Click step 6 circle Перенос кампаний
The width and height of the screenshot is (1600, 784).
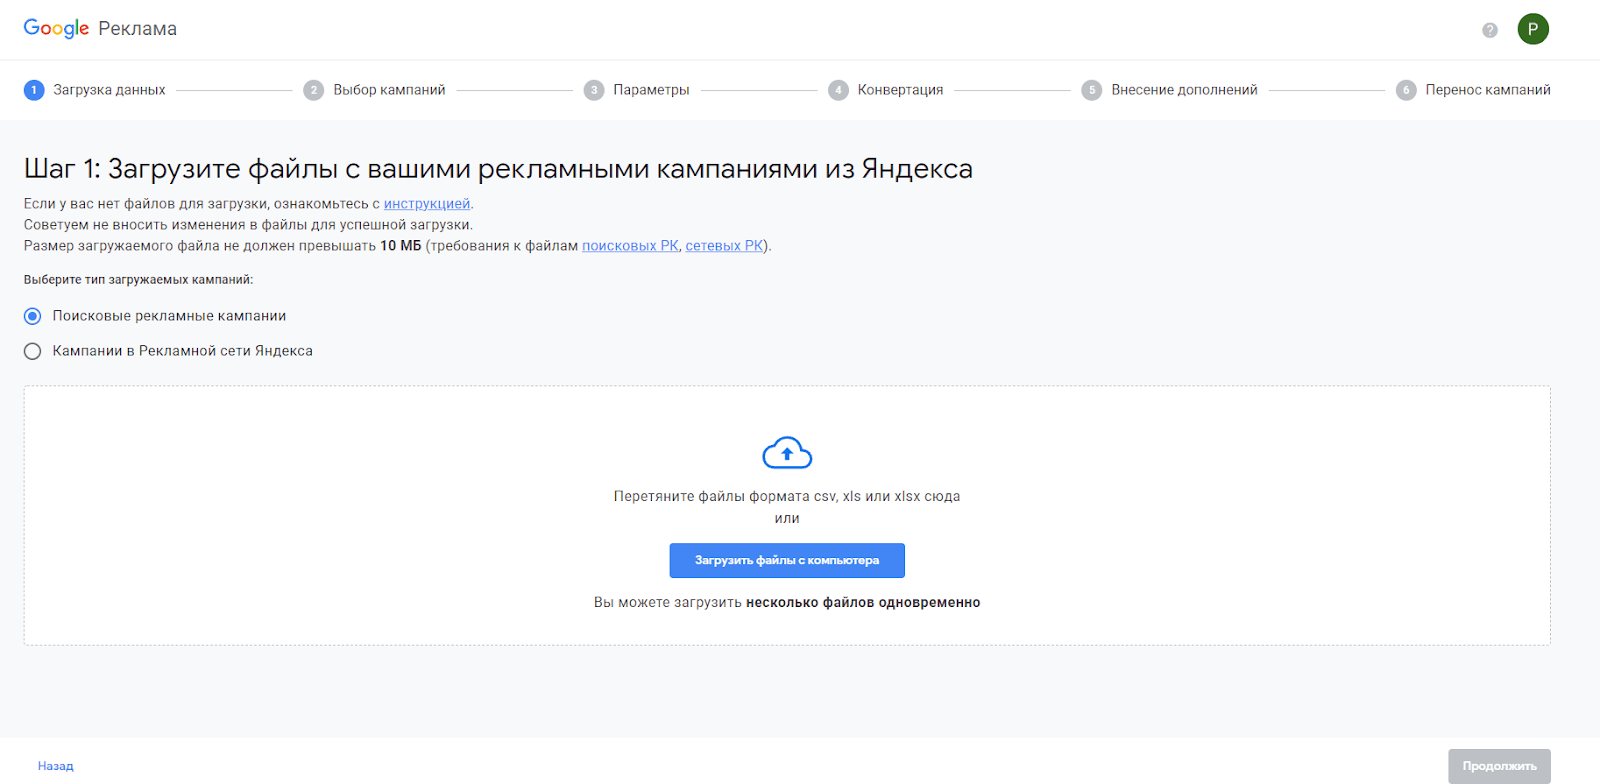(x=1406, y=90)
